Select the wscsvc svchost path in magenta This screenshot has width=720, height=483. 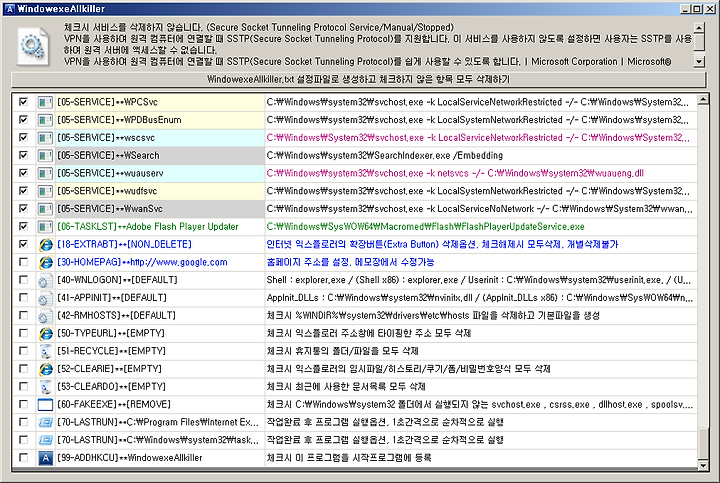pyautogui.click(x=478, y=138)
